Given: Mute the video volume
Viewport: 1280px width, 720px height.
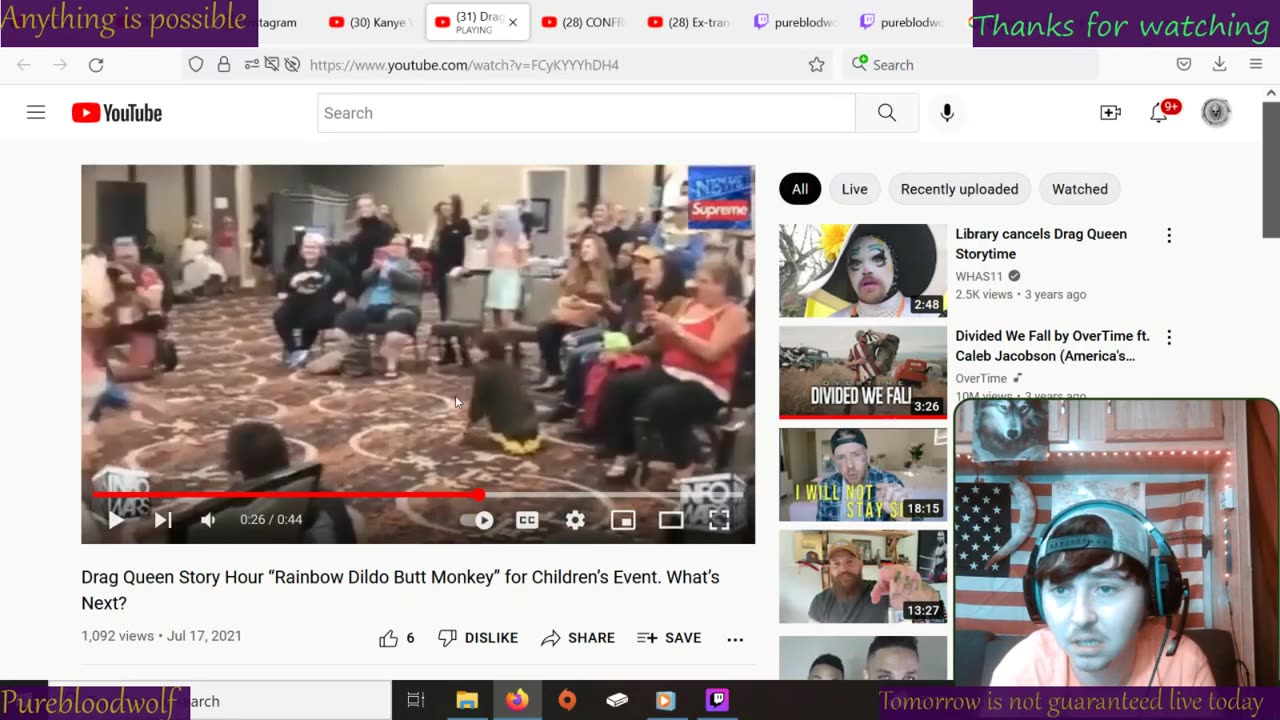Looking at the screenshot, I should (208, 520).
